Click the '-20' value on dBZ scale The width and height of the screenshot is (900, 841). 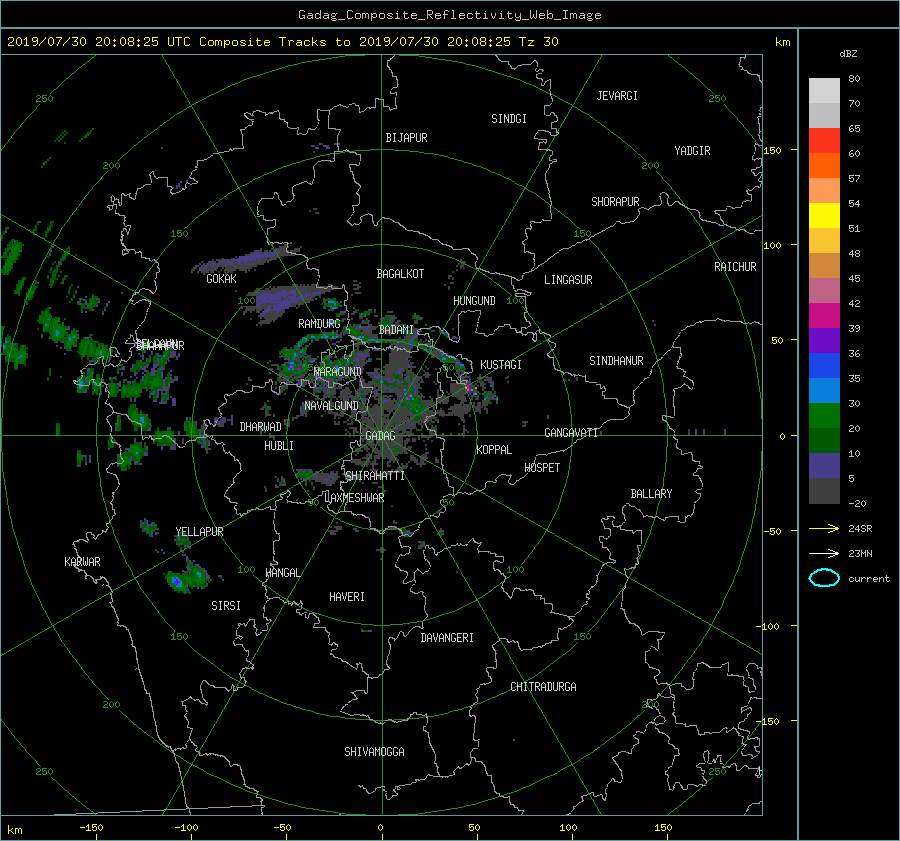click(857, 503)
